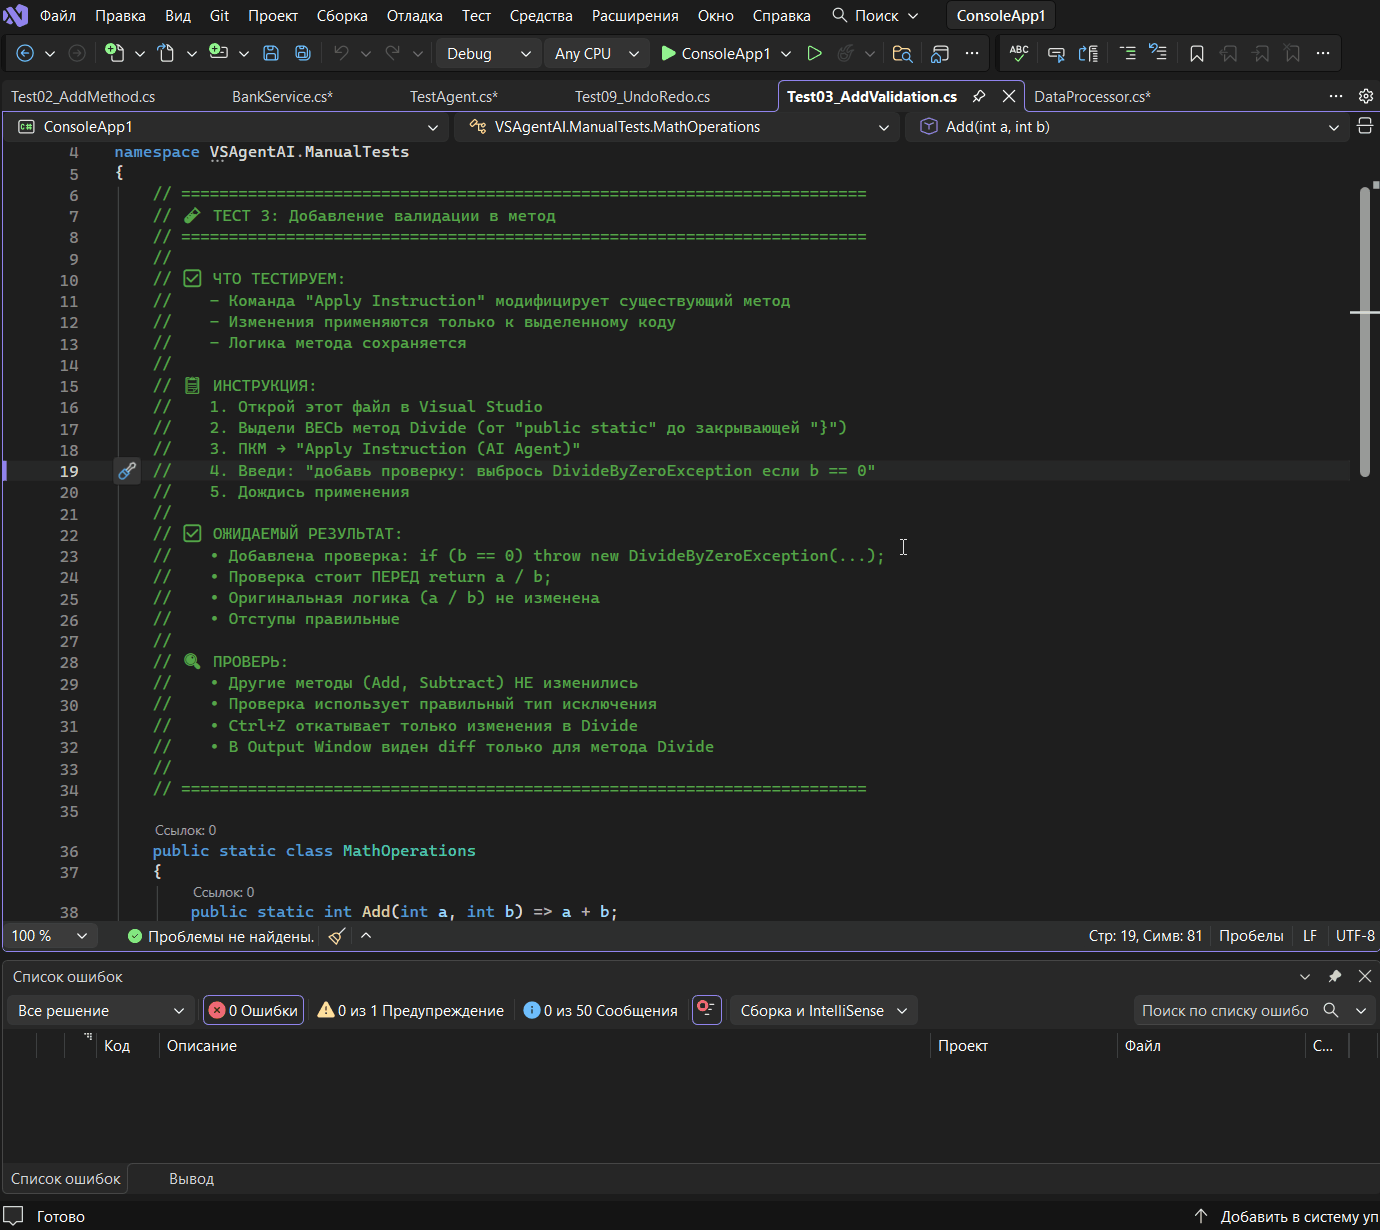This screenshot has height=1230, width=1380.
Task: Run ConsoleApp1 with the start button
Action: [x=716, y=53]
